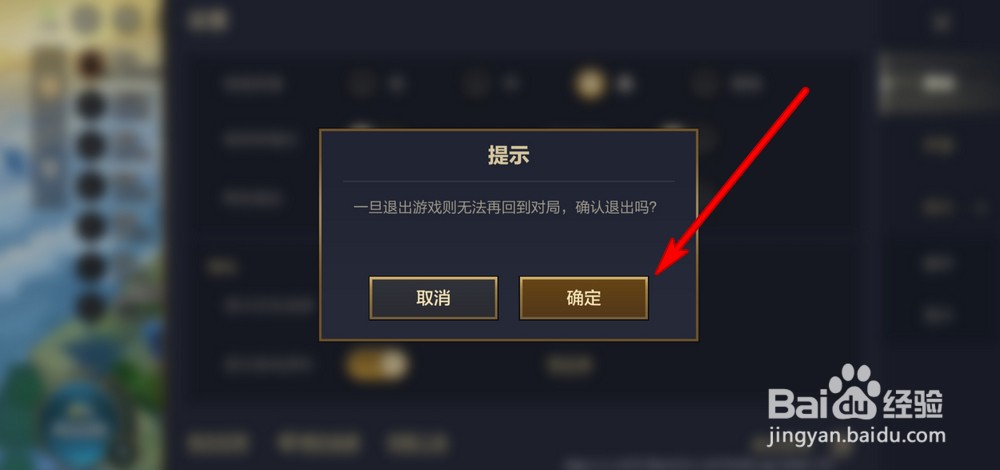Close the blurred settings panel via corner icon
Viewport: 1000px width, 470px height.
click(x=941, y=23)
